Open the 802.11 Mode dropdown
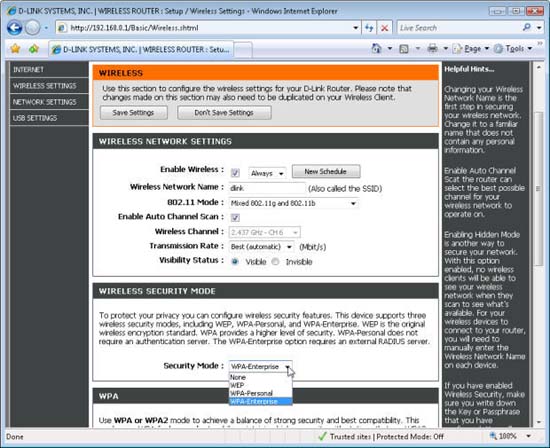This screenshot has width=550, height=448. (x=294, y=203)
